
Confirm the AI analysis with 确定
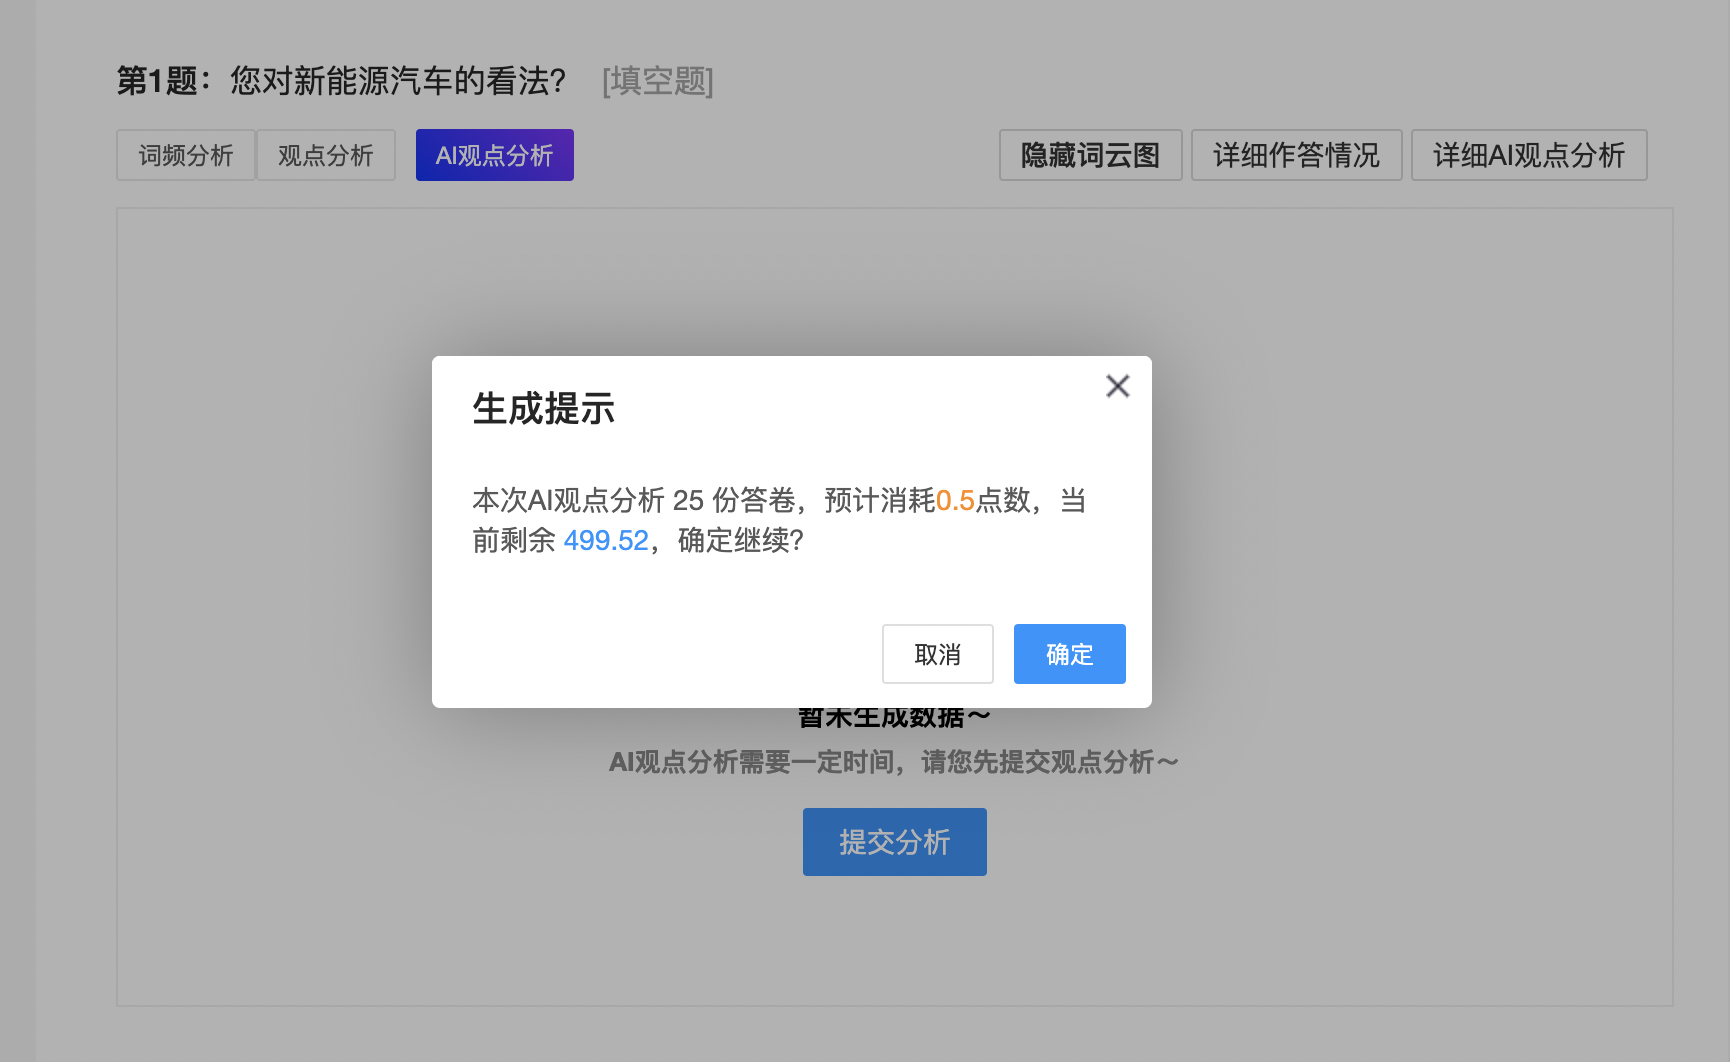tap(1069, 653)
